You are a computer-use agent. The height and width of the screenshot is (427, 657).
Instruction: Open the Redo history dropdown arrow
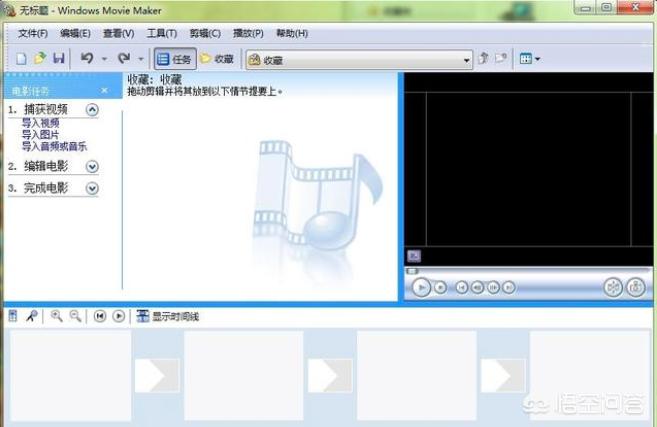tap(141, 59)
